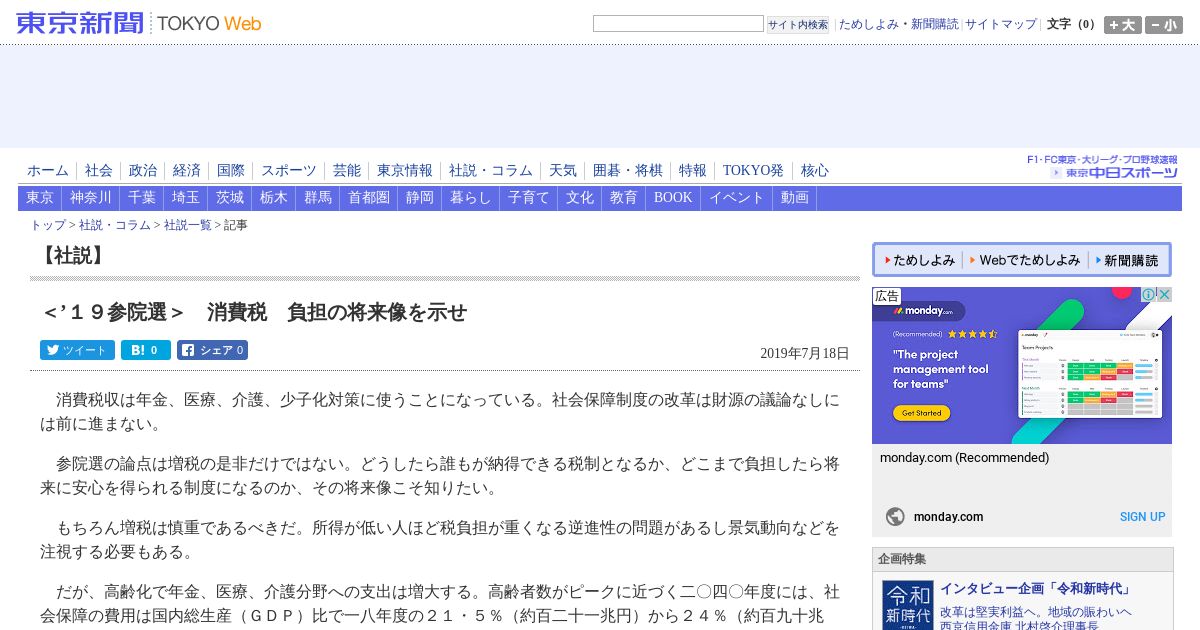Increase text size with ＋大 button
The height and width of the screenshot is (630, 1200).
1122,25
